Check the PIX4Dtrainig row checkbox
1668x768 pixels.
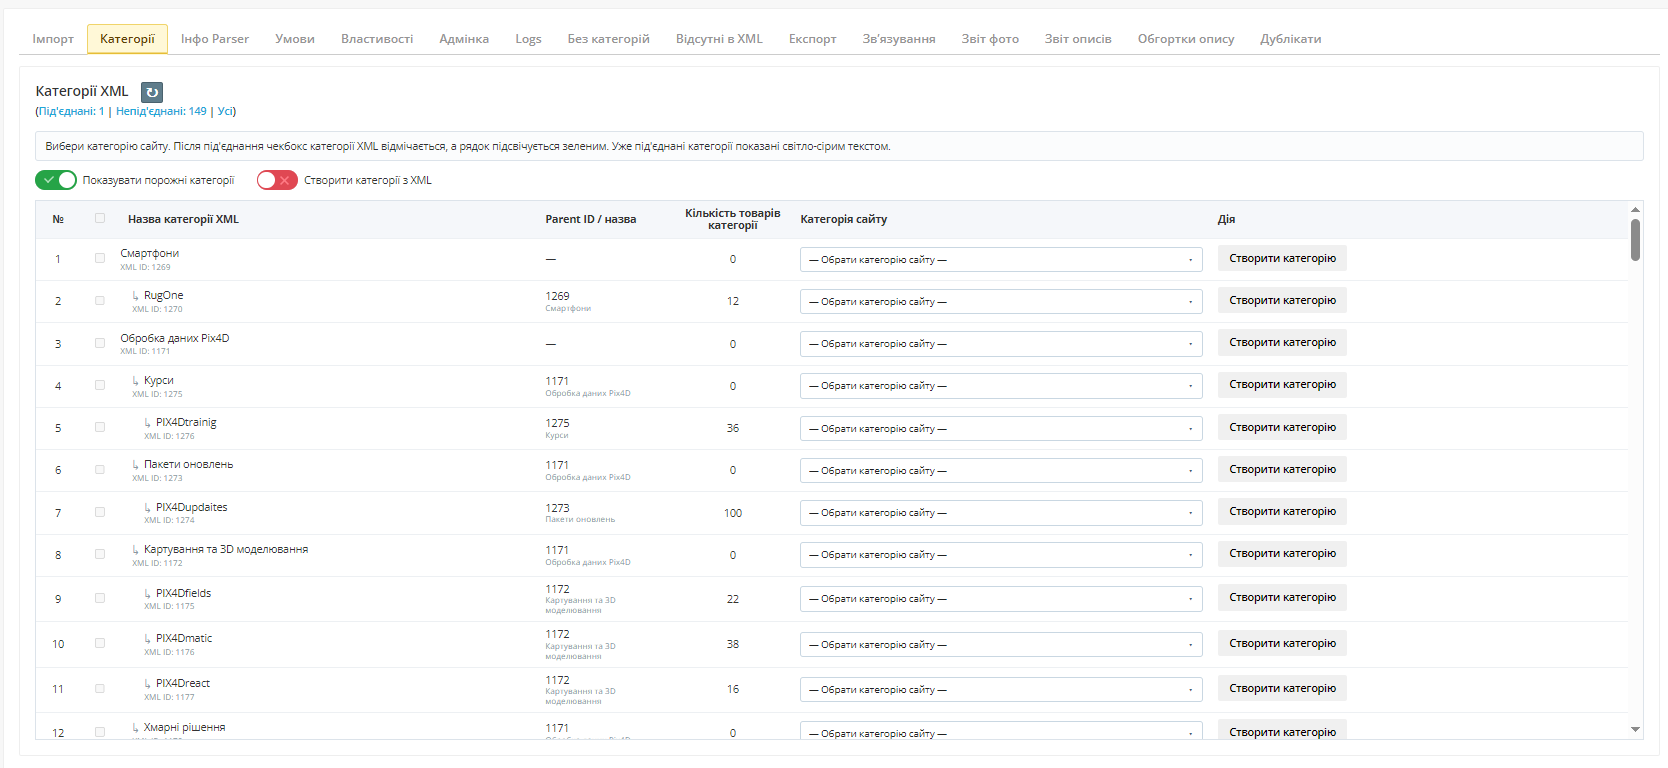(100, 427)
